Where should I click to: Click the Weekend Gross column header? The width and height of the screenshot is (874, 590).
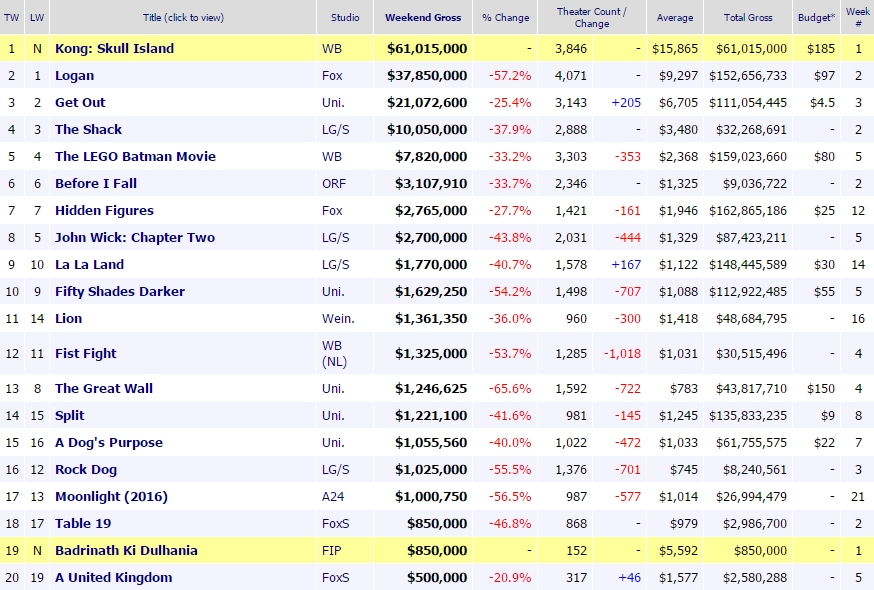(x=423, y=17)
